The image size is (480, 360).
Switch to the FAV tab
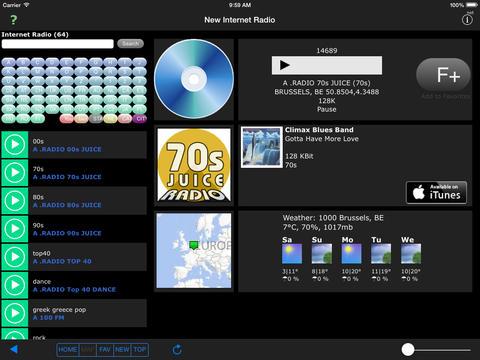pos(105,350)
